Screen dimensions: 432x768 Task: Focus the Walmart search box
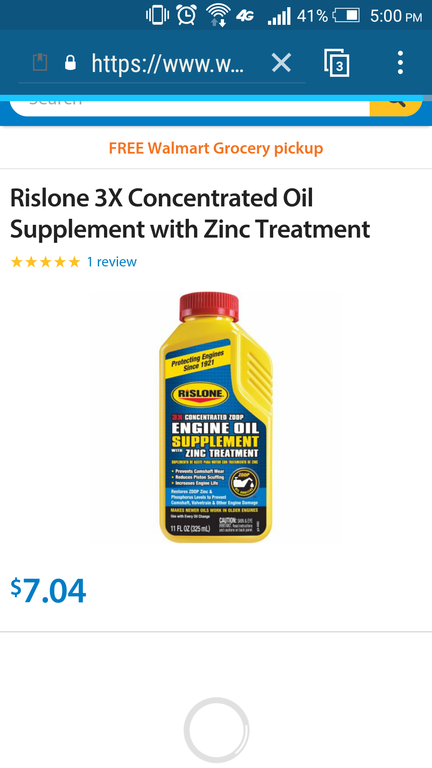(x=190, y=103)
